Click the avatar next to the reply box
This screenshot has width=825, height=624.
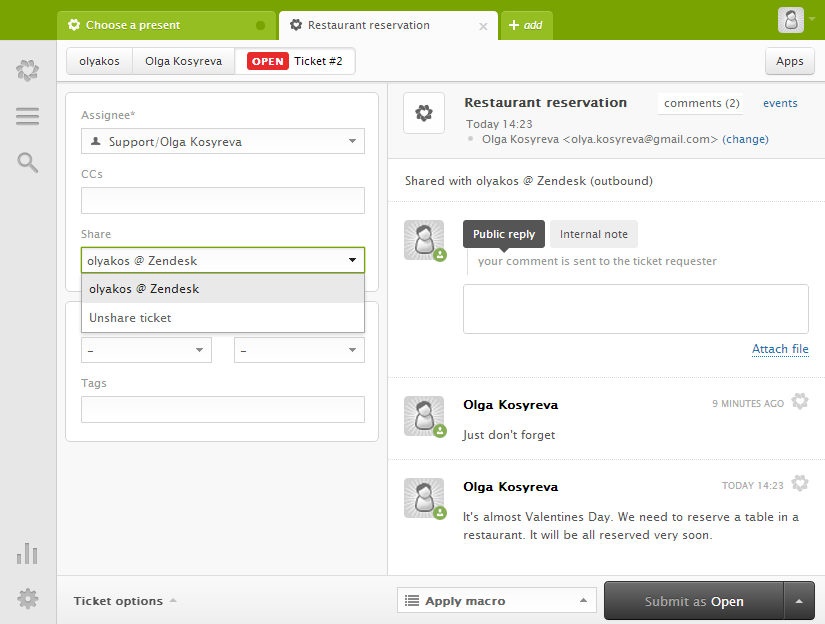tap(424, 240)
